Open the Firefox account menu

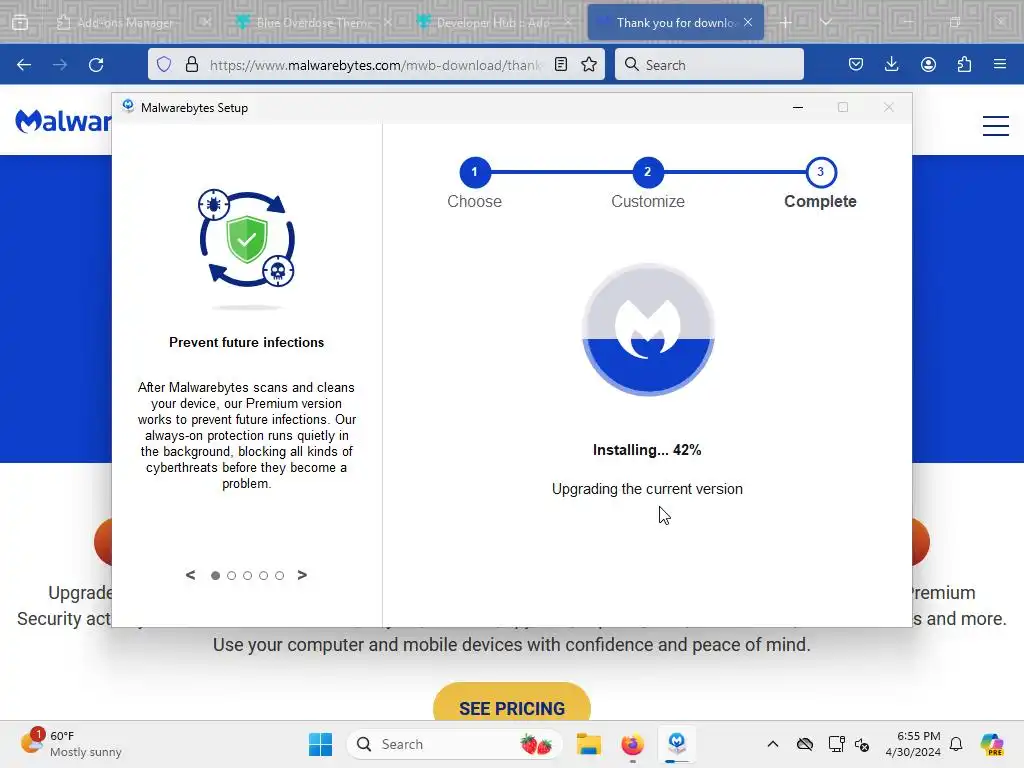[928, 65]
